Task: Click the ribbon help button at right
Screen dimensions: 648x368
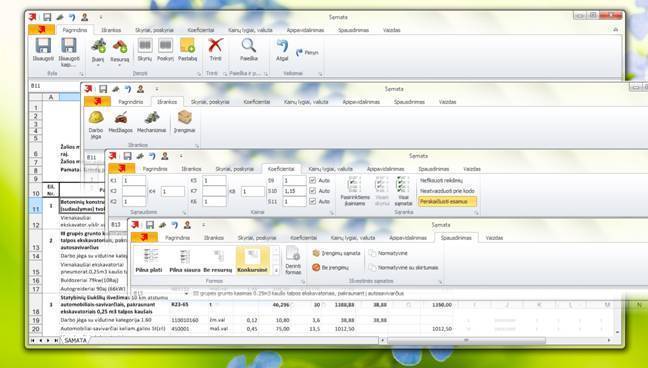Action: click(x=615, y=30)
